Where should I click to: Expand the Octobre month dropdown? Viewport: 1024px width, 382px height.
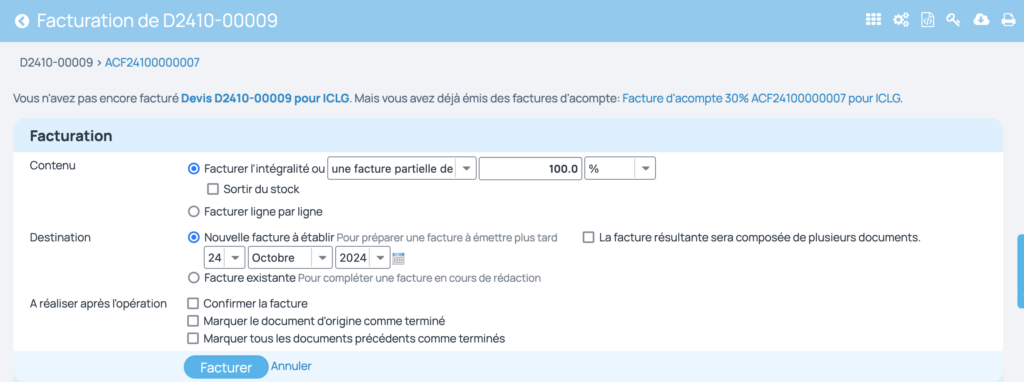point(291,258)
